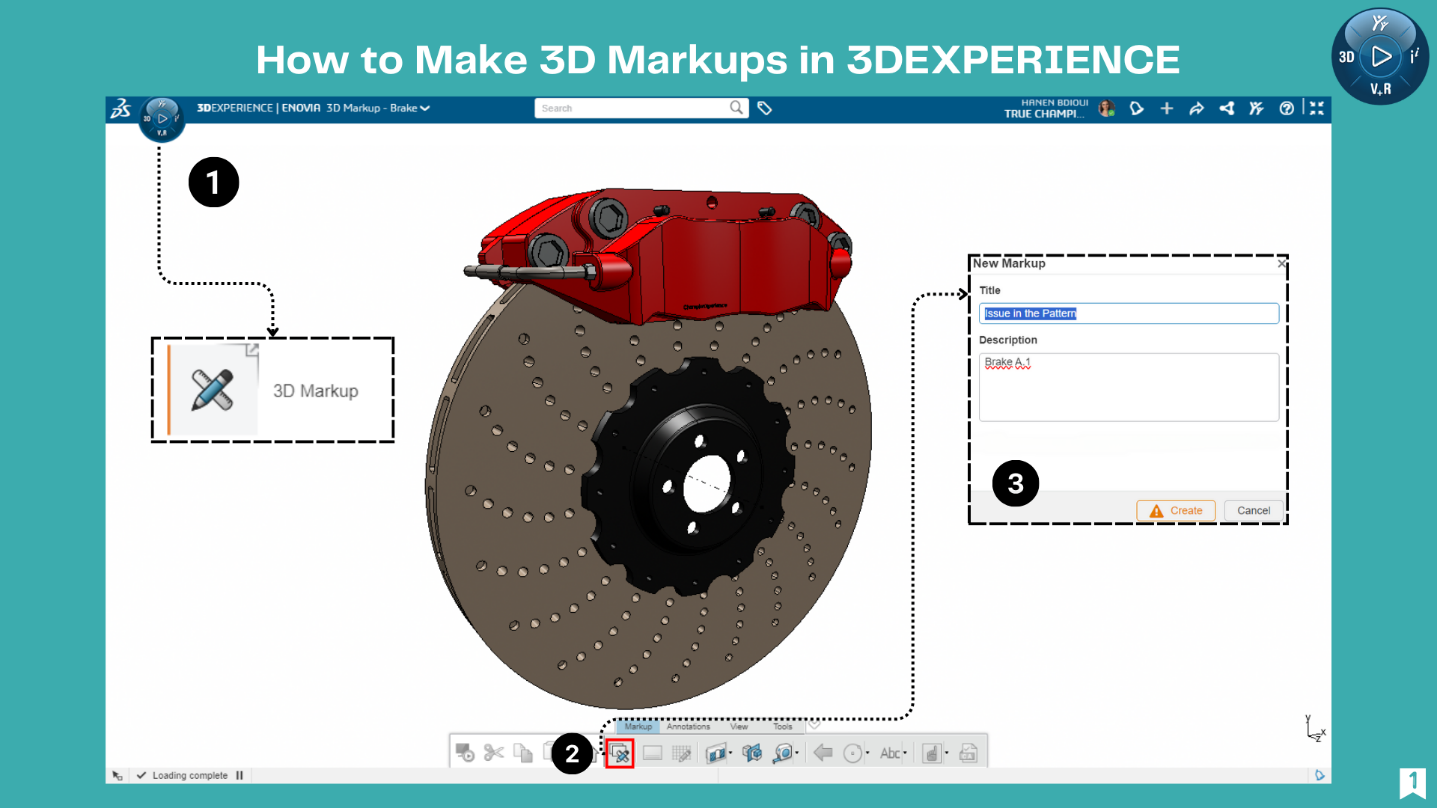Click the Title field 'Issue in the Pattern'

click(x=1129, y=313)
